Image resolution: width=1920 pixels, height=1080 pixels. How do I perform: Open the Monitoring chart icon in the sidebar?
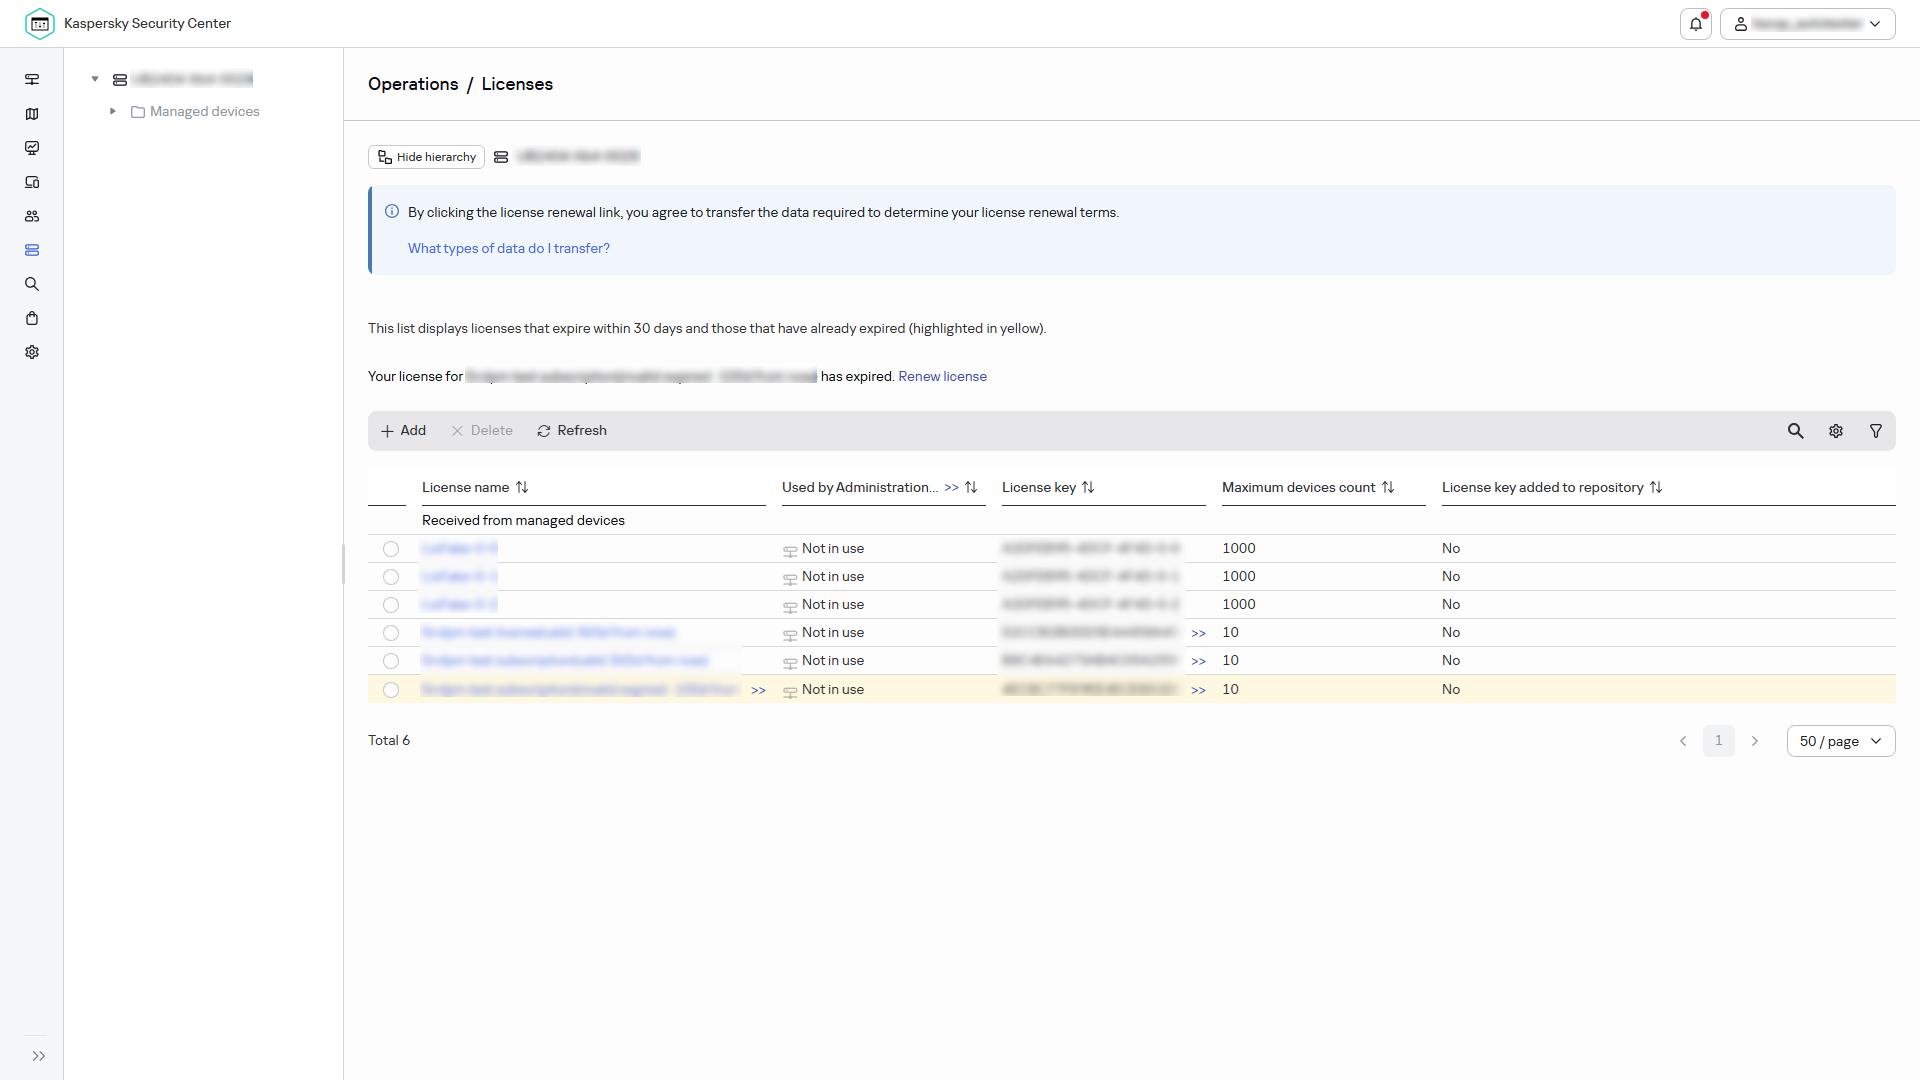point(32,148)
